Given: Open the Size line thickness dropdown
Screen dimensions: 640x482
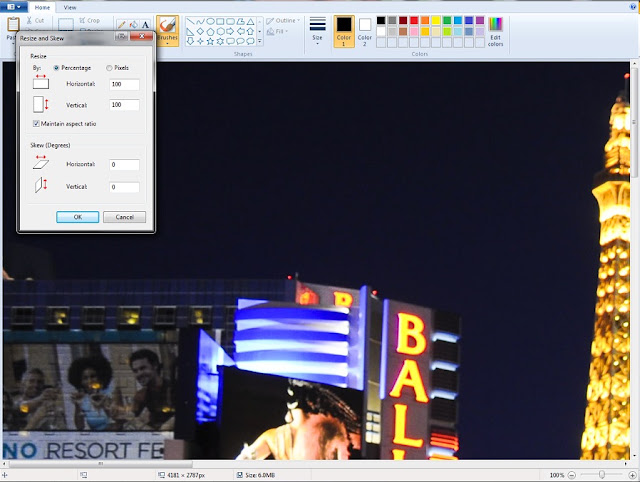Looking at the screenshot, I should (317, 31).
